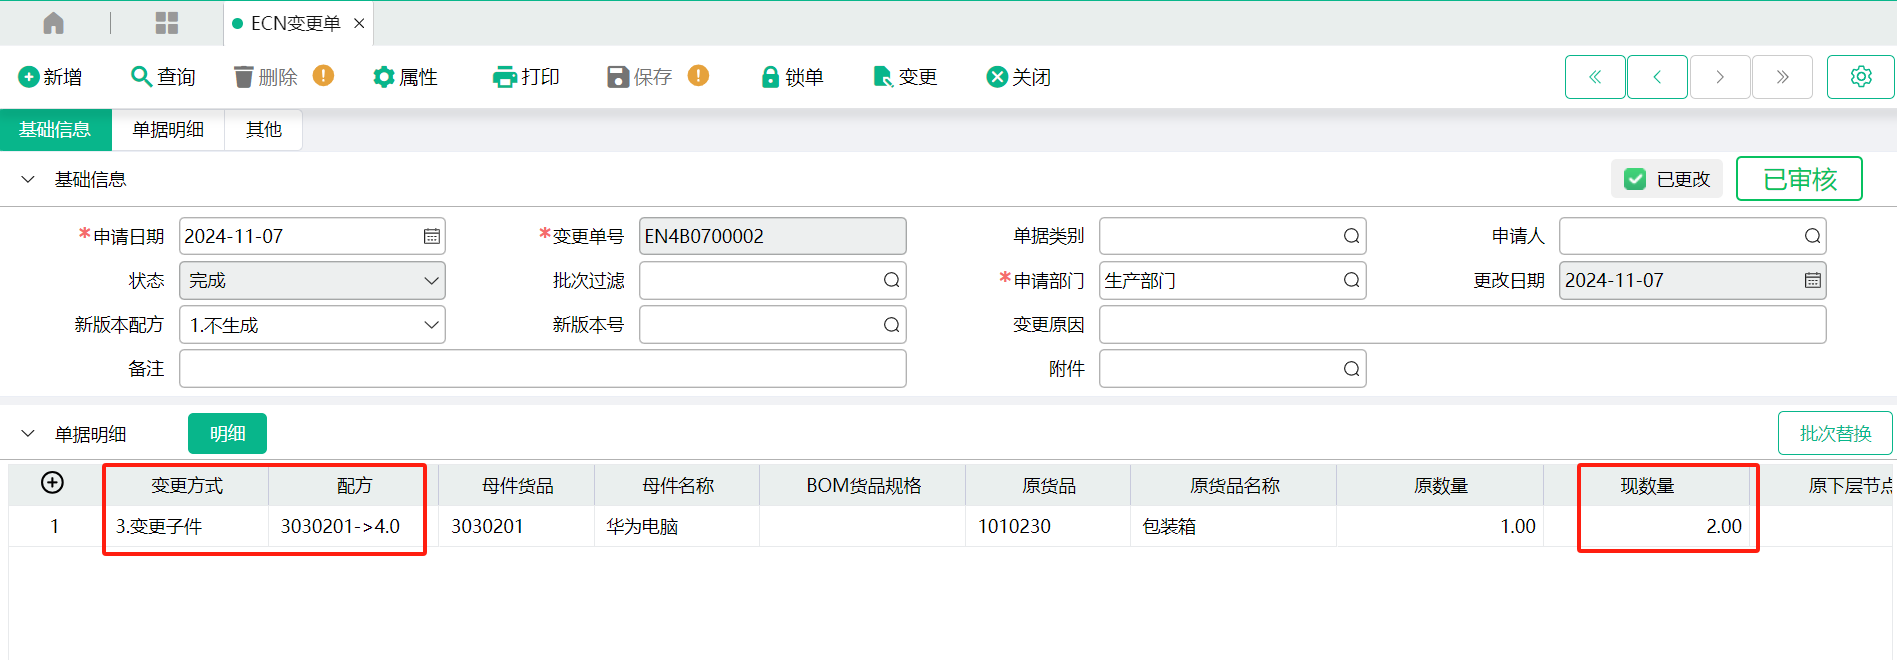Collapse the 单据明细 section chevron

point(28,434)
